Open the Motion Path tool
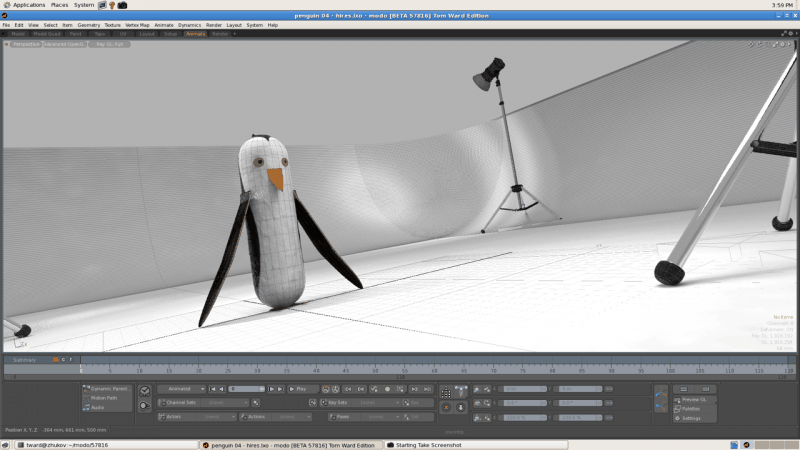 pos(107,398)
